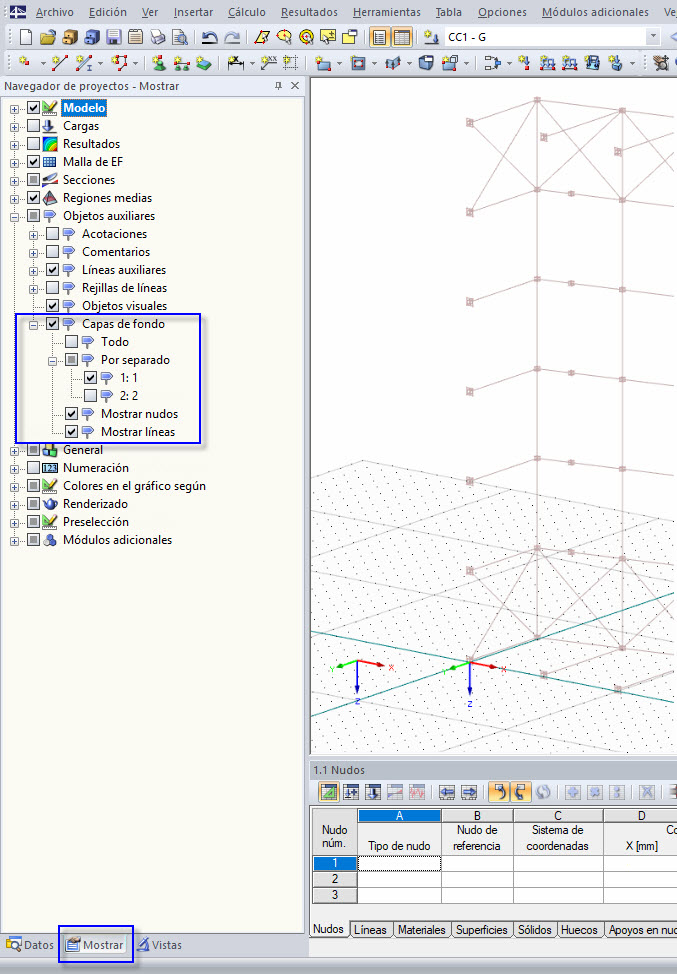The height and width of the screenshot is (974, 677).
Task: Click the Colores en el gráfico según item
Action: 134,486
